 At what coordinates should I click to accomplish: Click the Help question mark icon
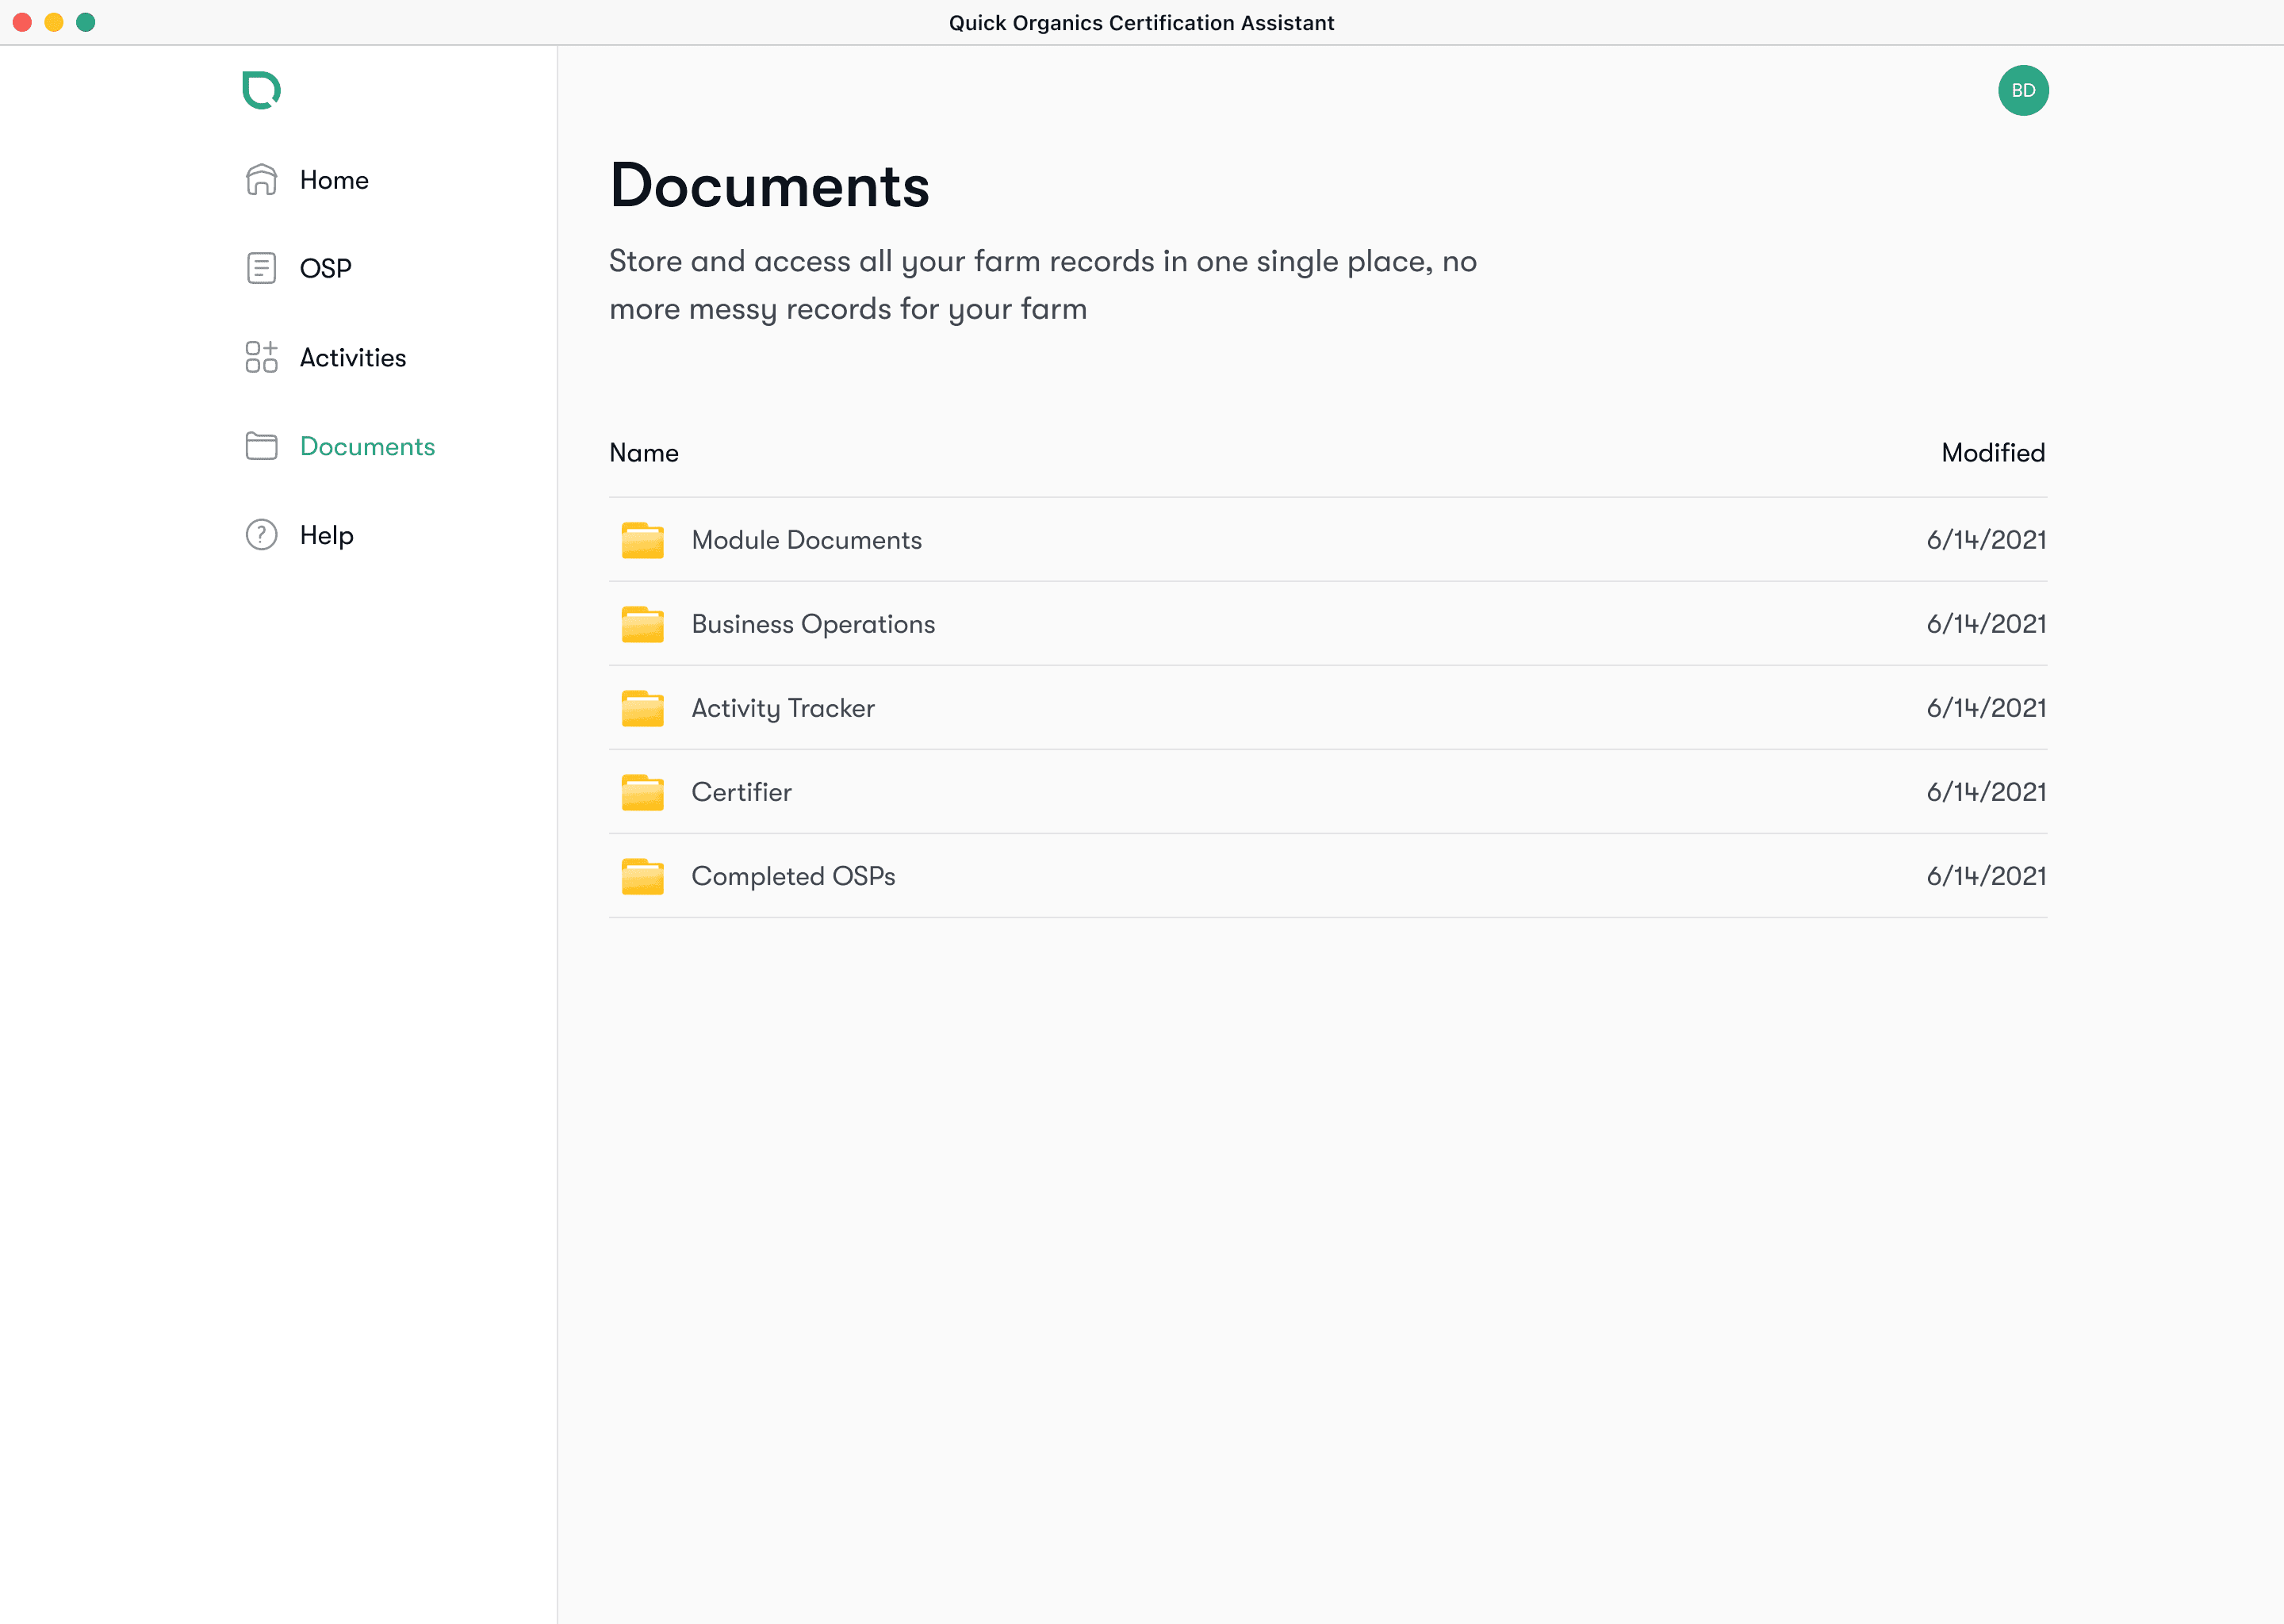pyautogui.click(x=261, y=535)
